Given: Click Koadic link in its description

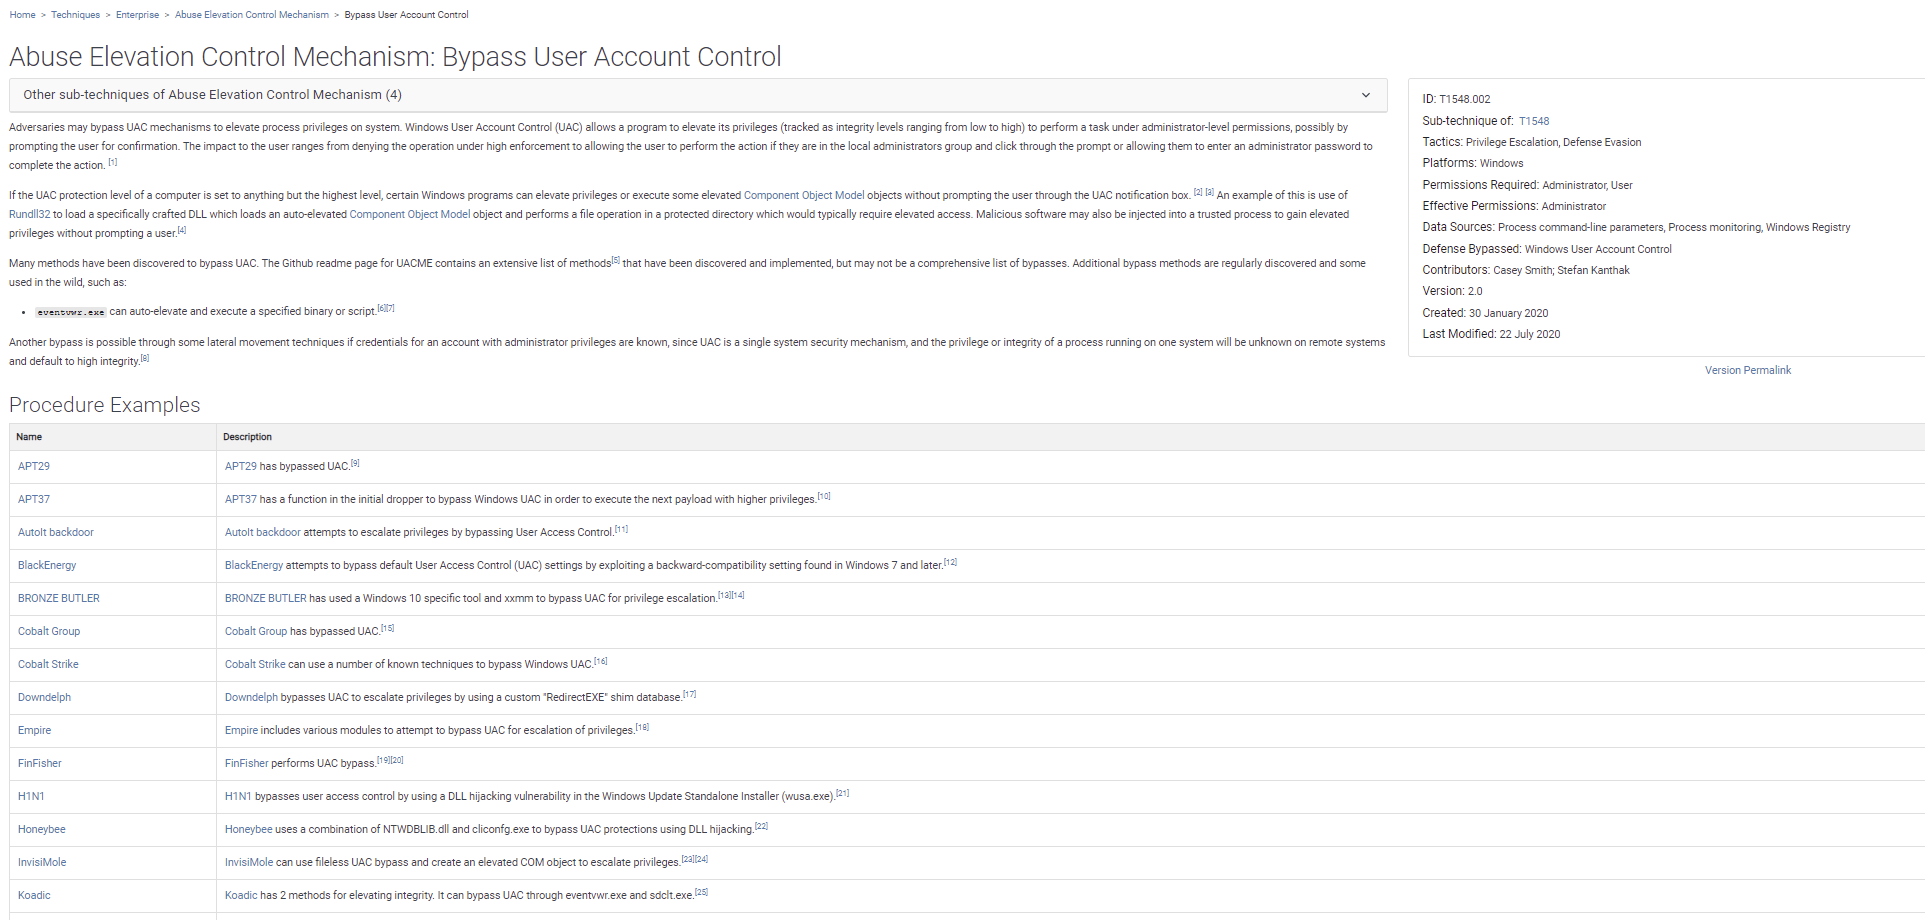Looking at the screenshot, I should (x=241, y=895).
